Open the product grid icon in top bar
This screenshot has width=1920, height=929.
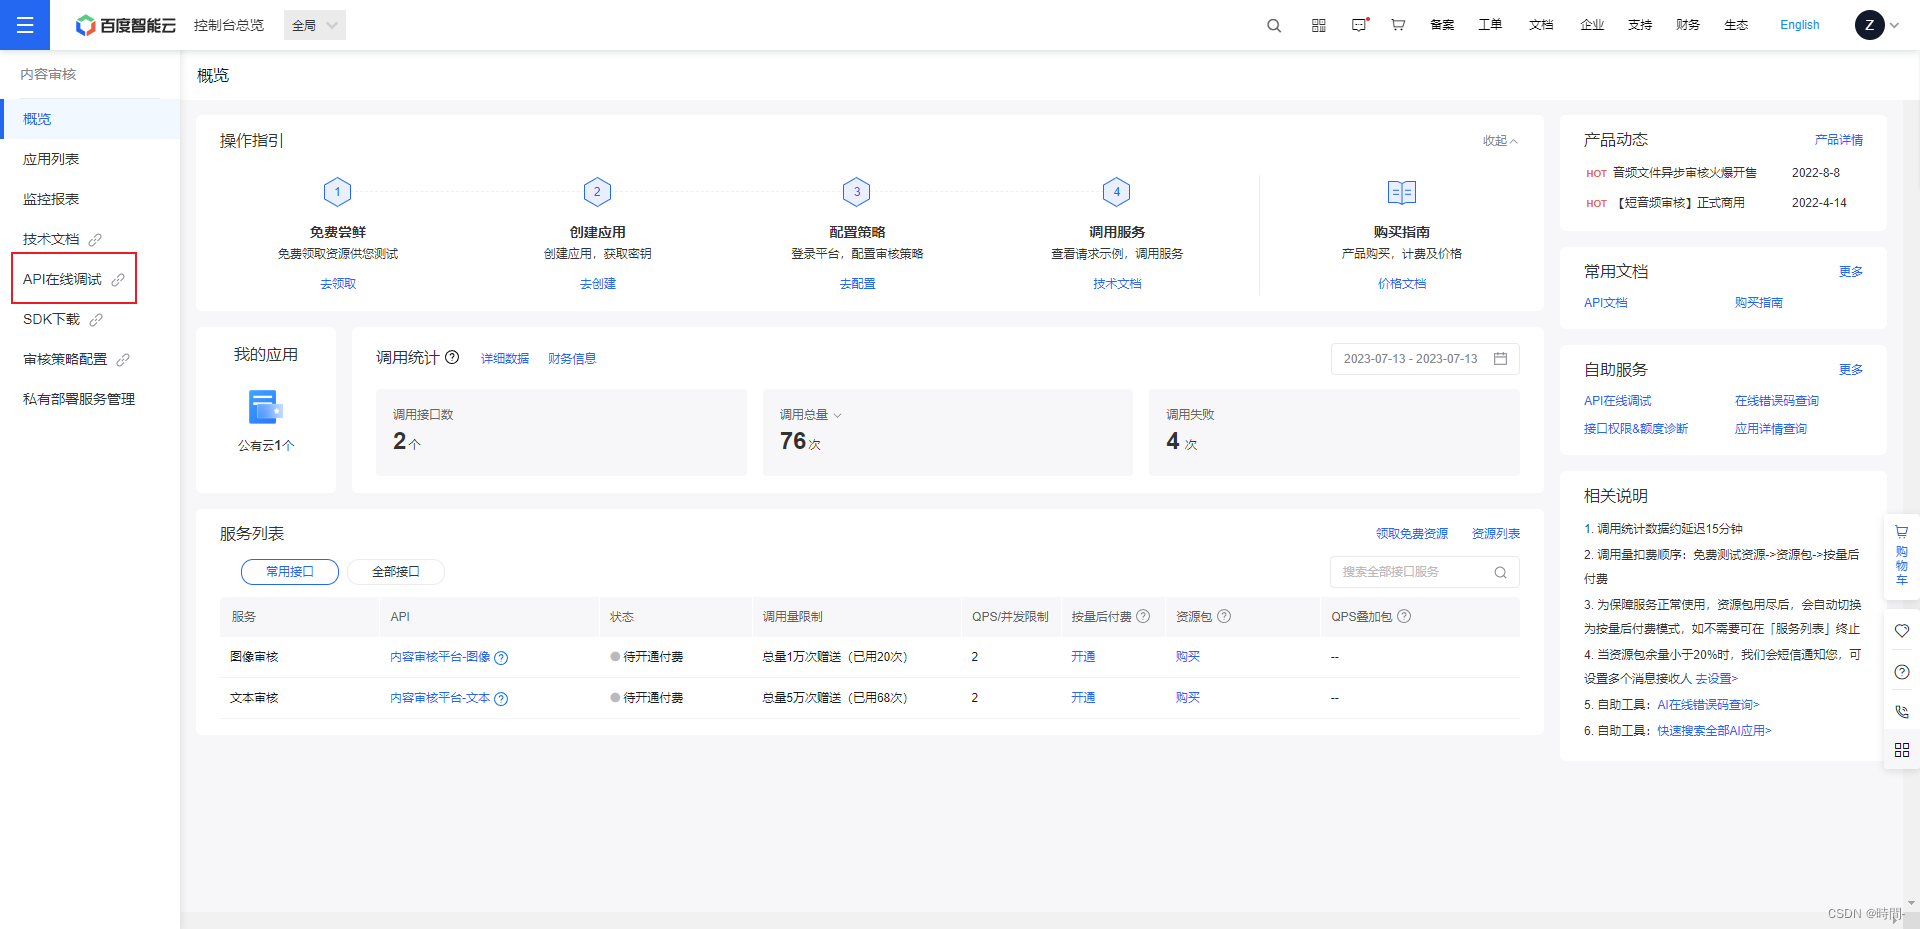point(1319,25)
